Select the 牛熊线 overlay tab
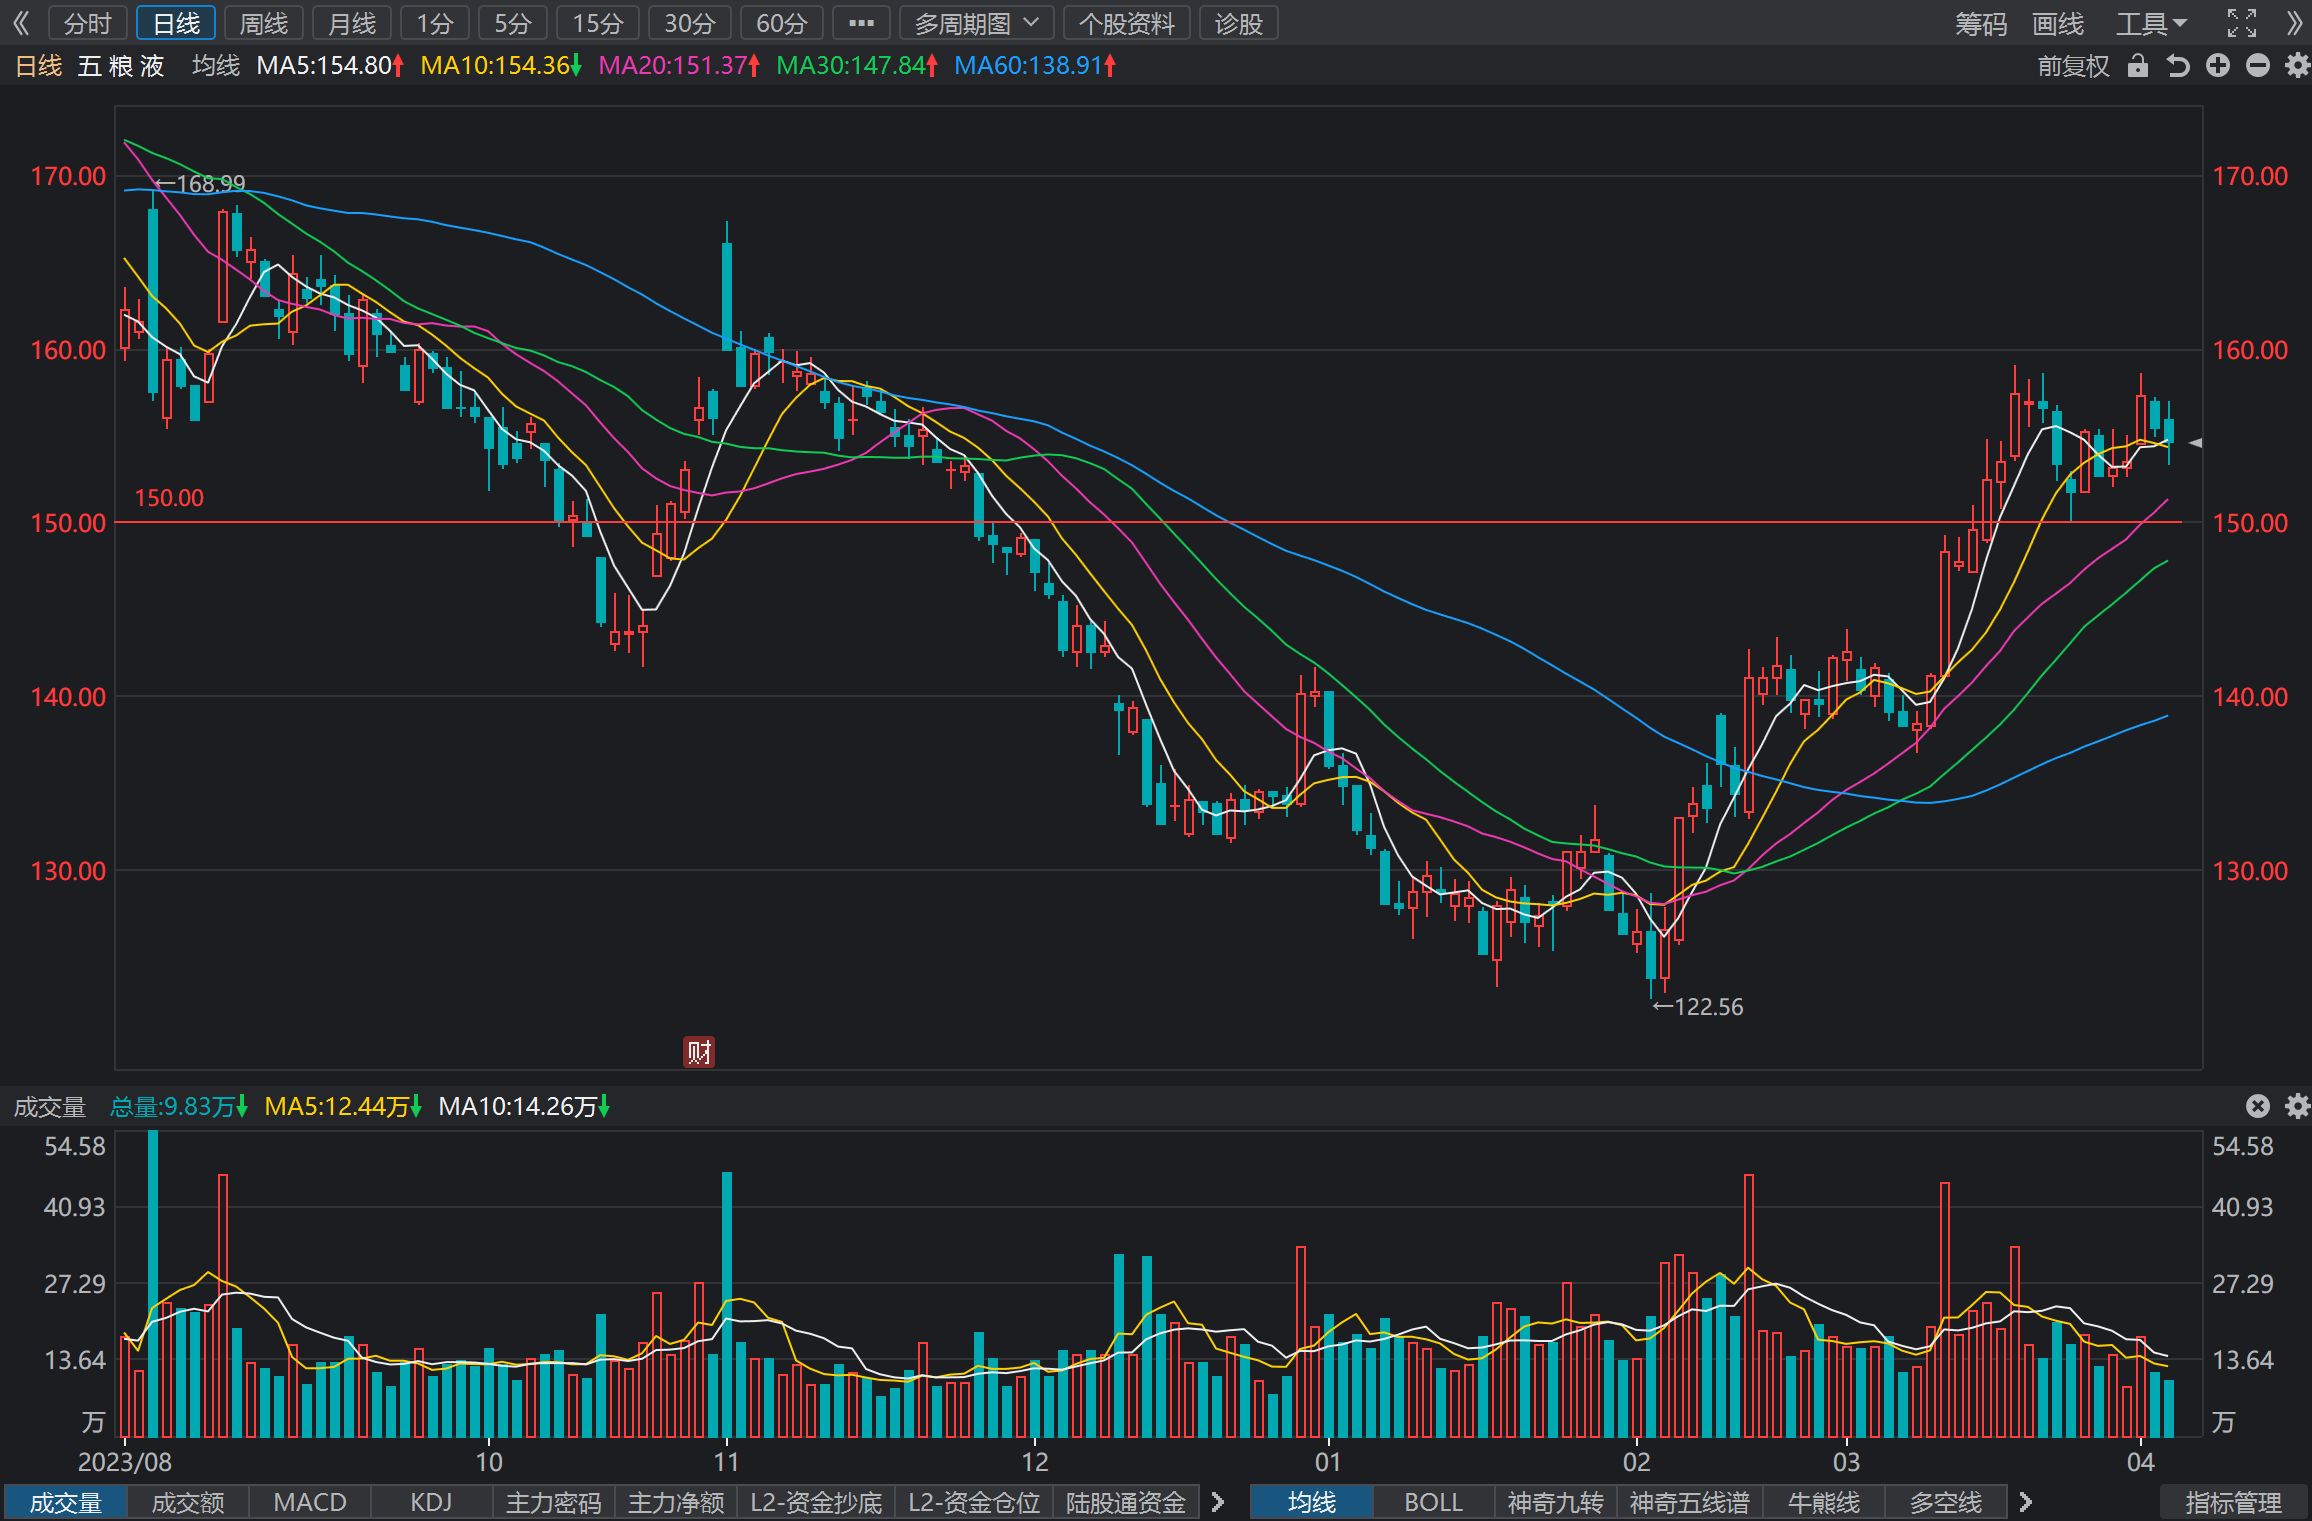Screen dimensions: 2312x1521 [1823, 1502]
